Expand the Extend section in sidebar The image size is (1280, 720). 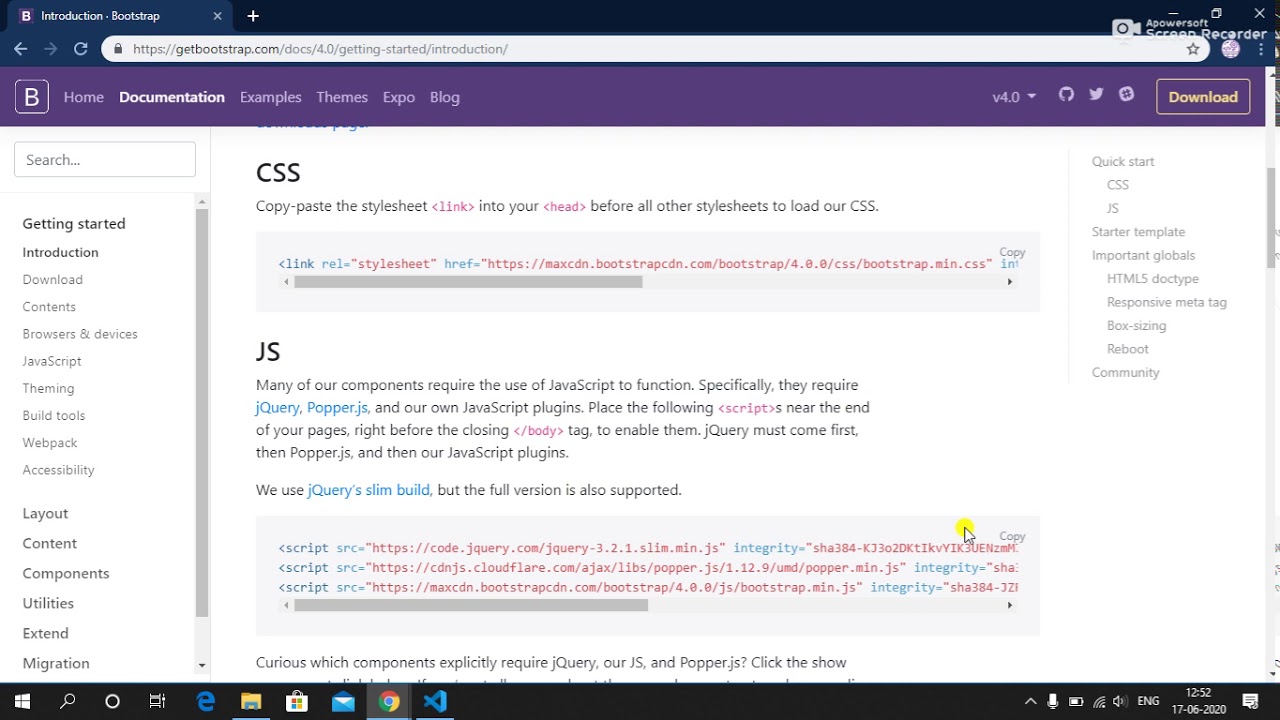(x=46, y=633)
